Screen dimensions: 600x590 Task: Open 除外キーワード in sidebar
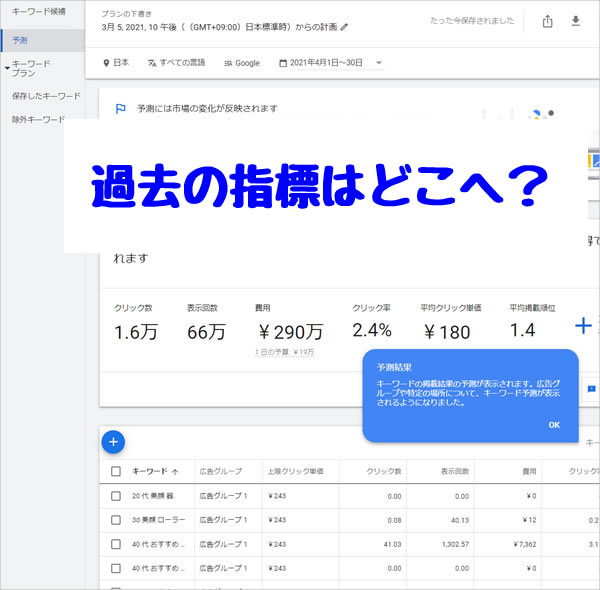38,119
